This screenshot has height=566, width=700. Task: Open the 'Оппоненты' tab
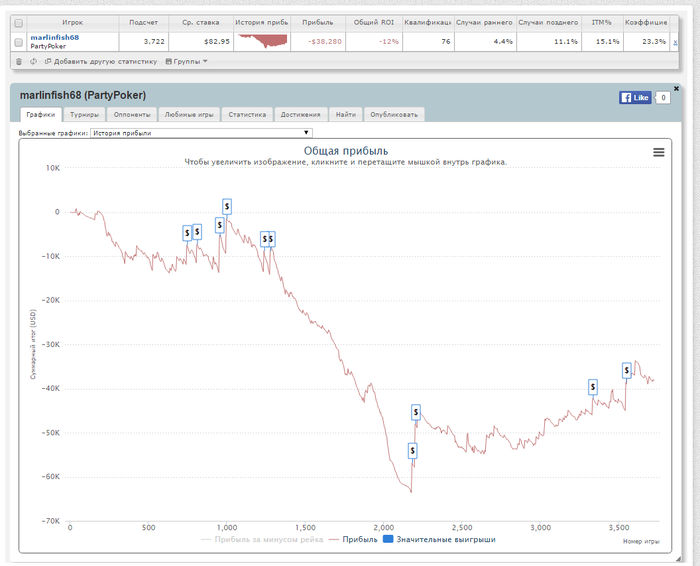pyautogui.click(x=132, y=114)
